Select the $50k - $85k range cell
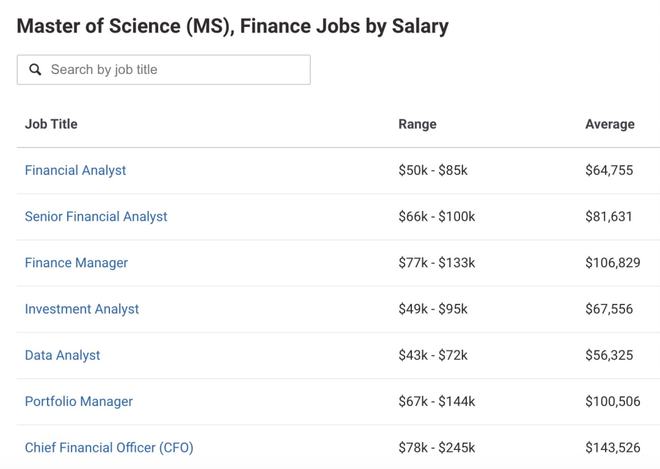The image size is (660, 469). 433,170
